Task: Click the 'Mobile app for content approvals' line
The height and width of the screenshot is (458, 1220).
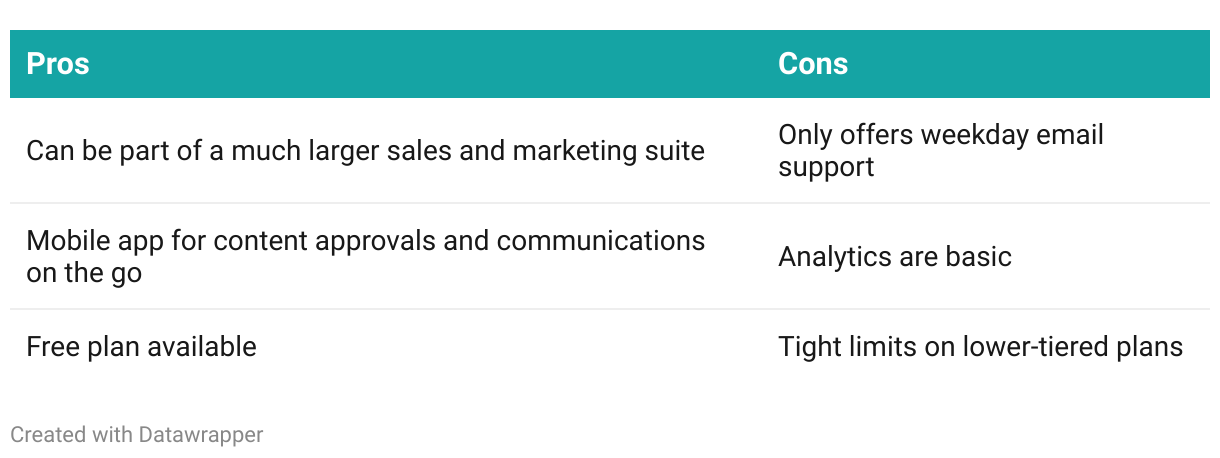Action: point(365,241)
